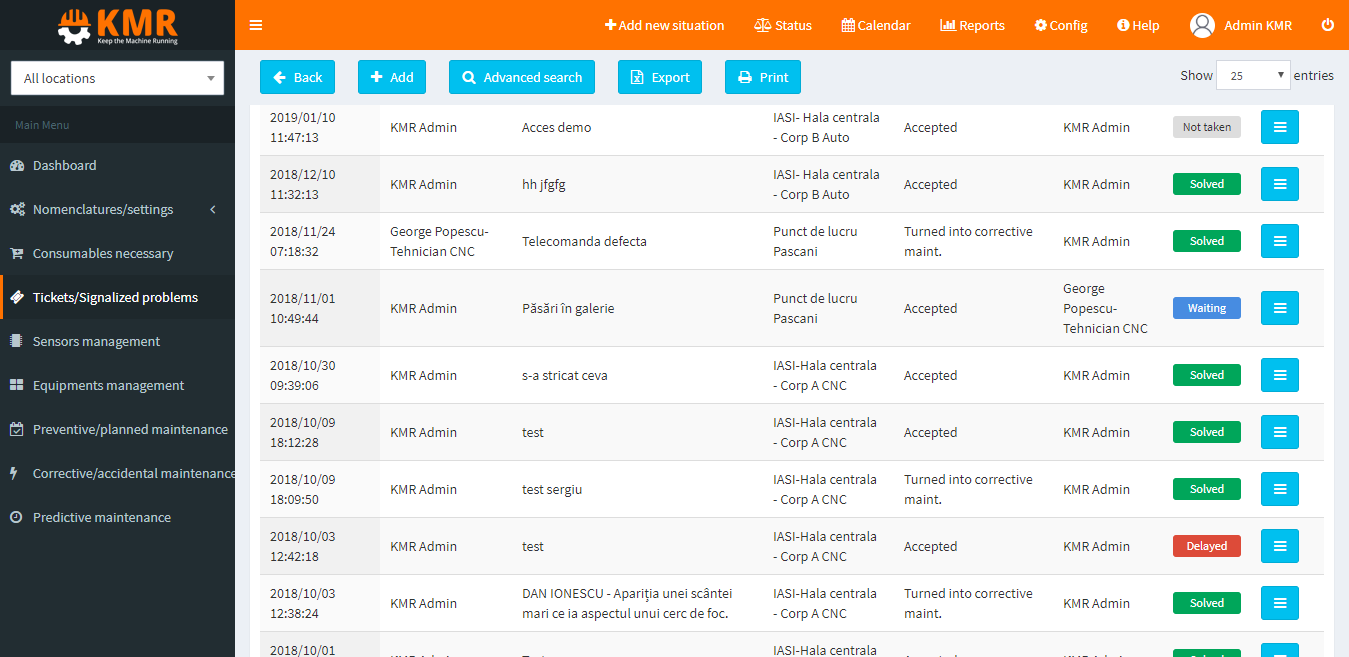This screenshot has width=1349, height=657.
Task: Select Predictive maintenance in sidebar
Action: pos(117,517)
